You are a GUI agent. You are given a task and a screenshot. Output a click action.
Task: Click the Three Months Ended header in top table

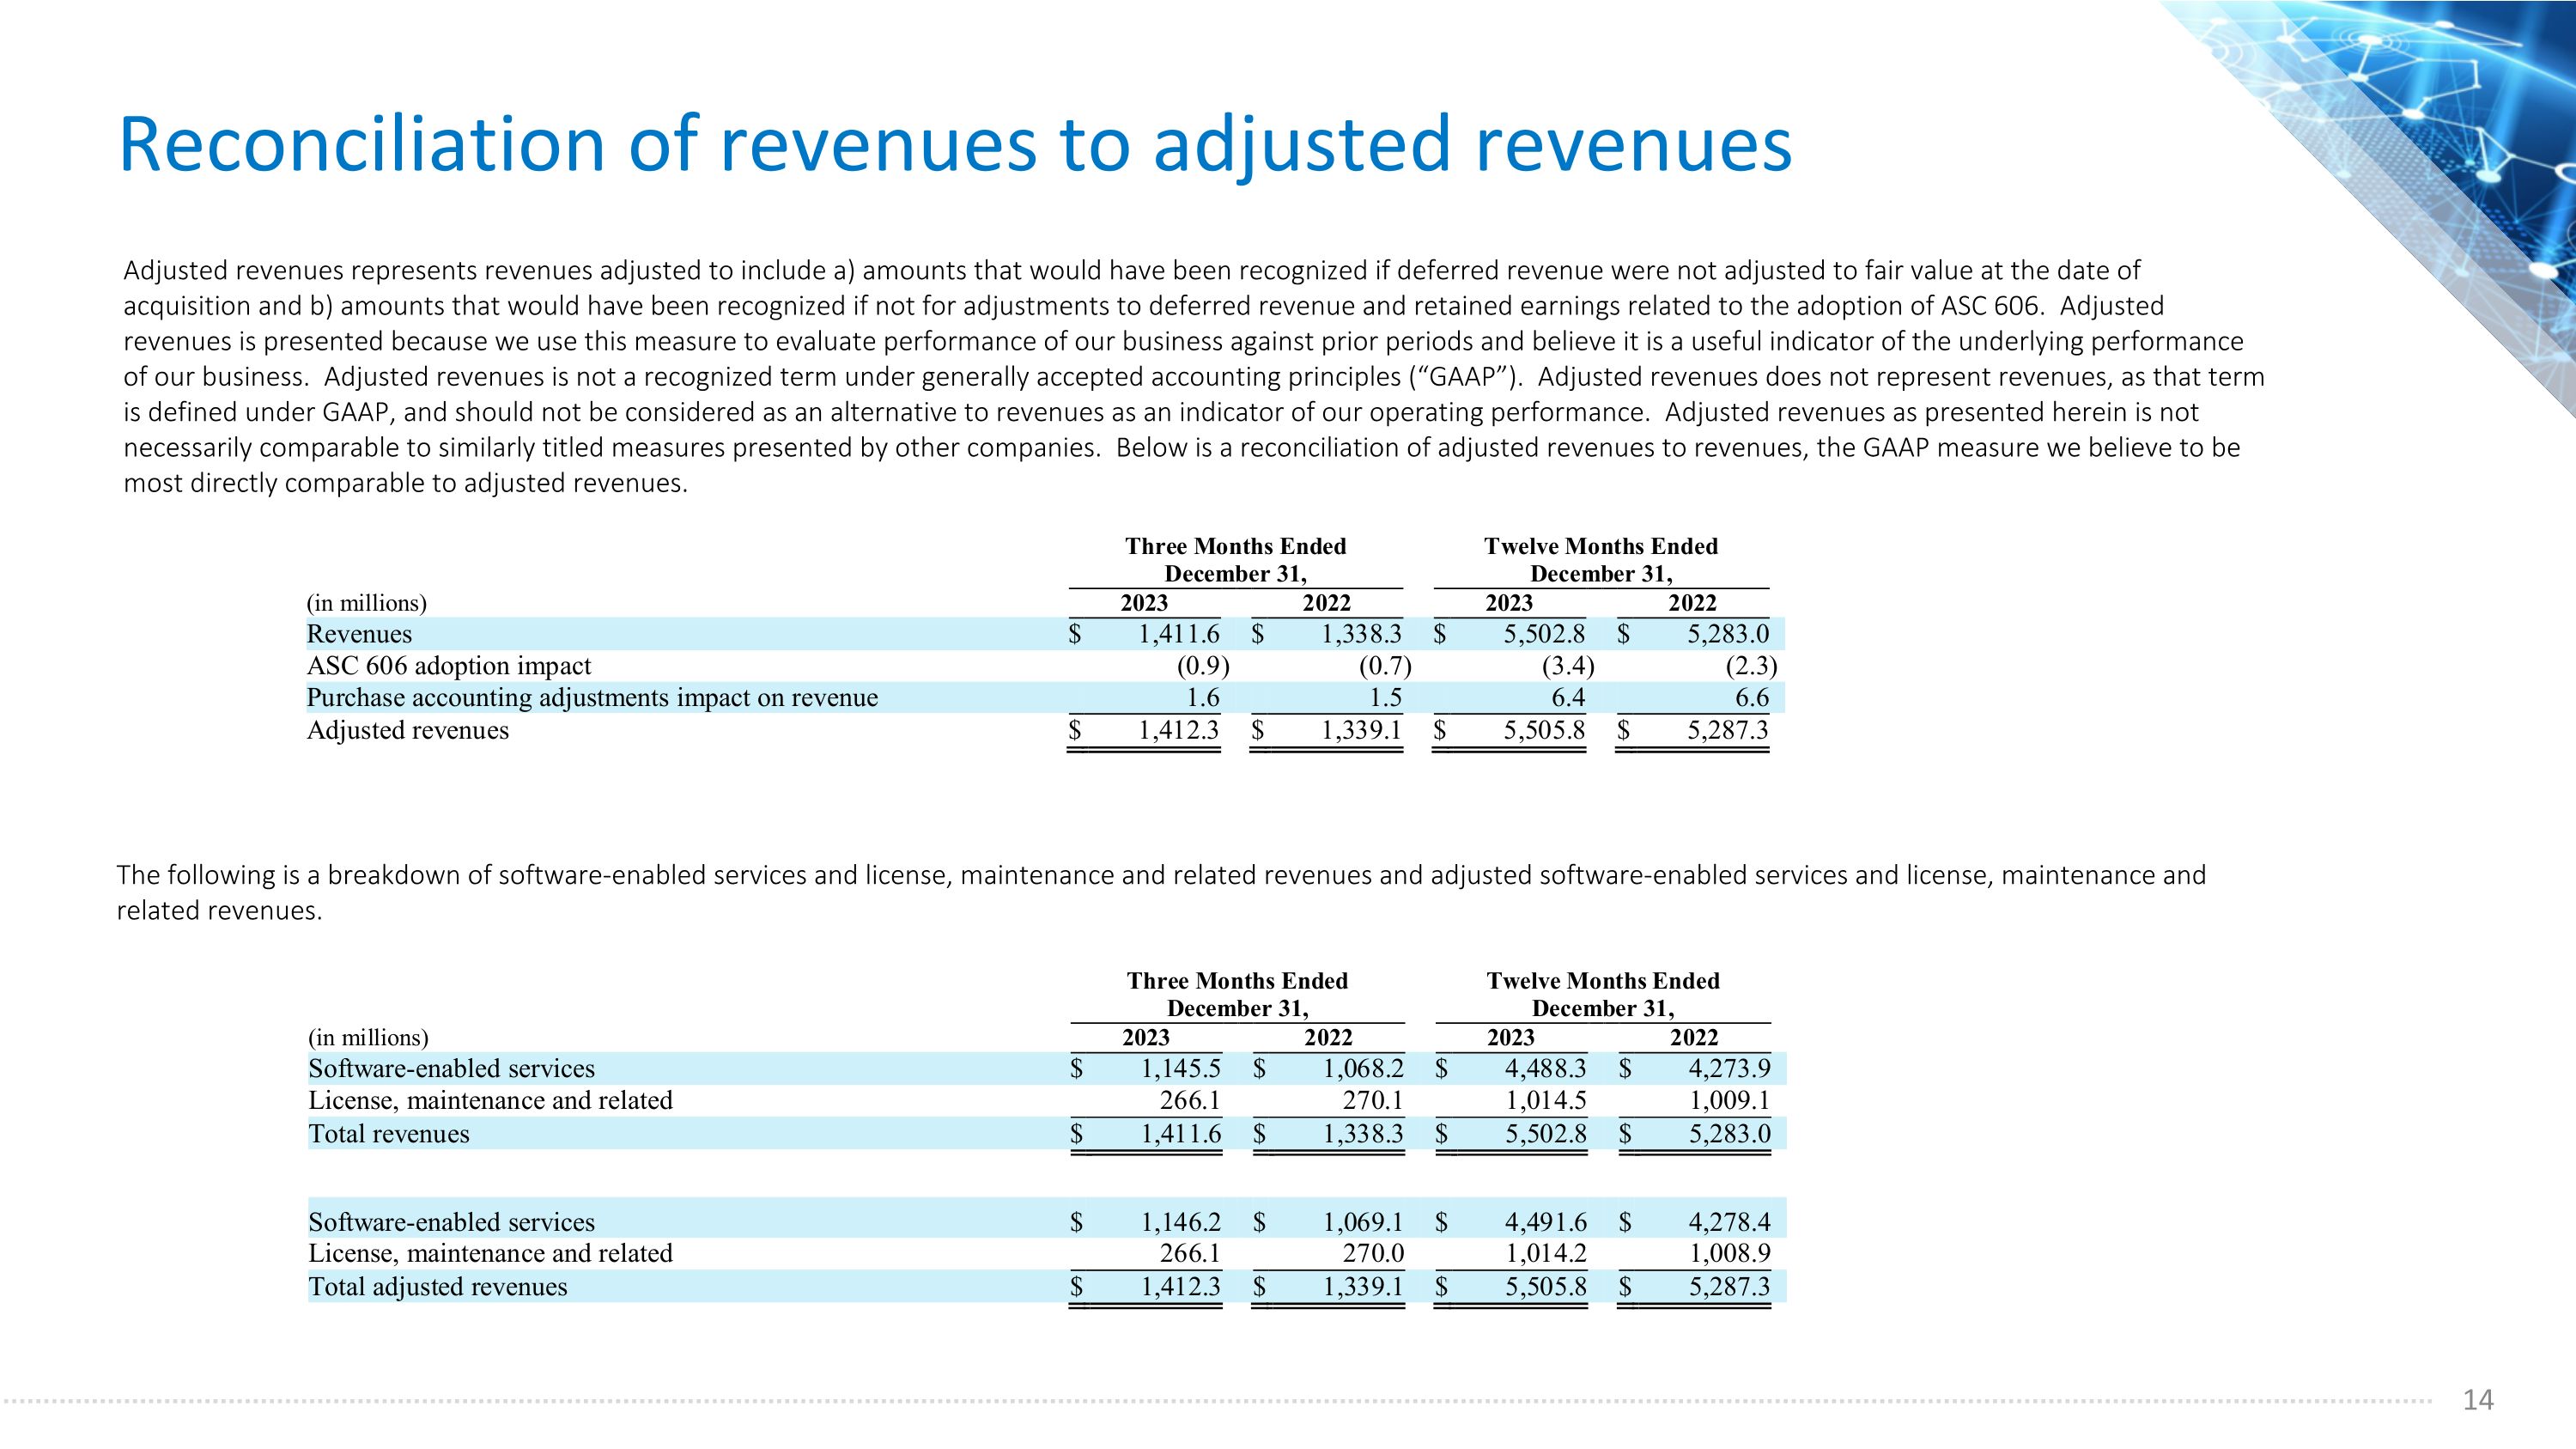(x=1236, y=560)
